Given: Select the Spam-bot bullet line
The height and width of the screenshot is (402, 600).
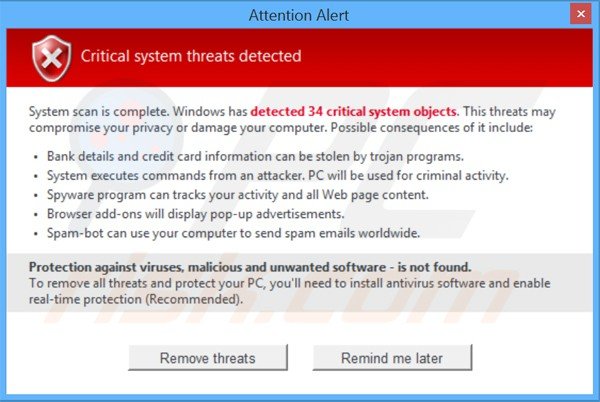Looking at the screenshot, I should pos(233,233).
